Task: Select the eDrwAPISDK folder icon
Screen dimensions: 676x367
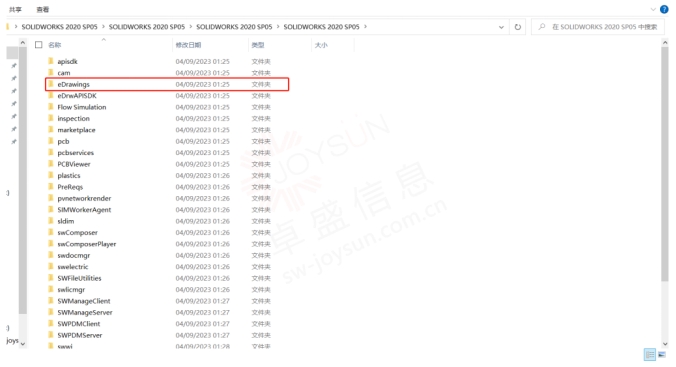Action: [50, 95]
